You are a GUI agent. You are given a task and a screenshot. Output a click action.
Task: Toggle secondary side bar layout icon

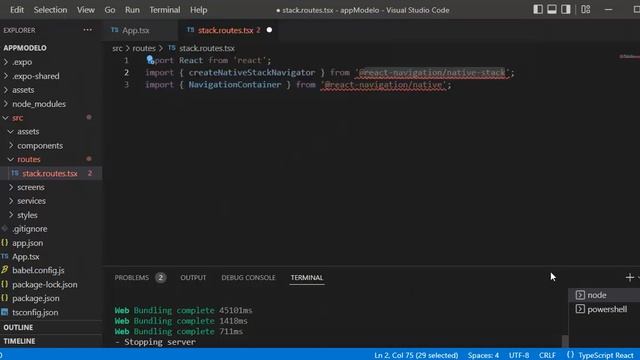tap(565, 9)
